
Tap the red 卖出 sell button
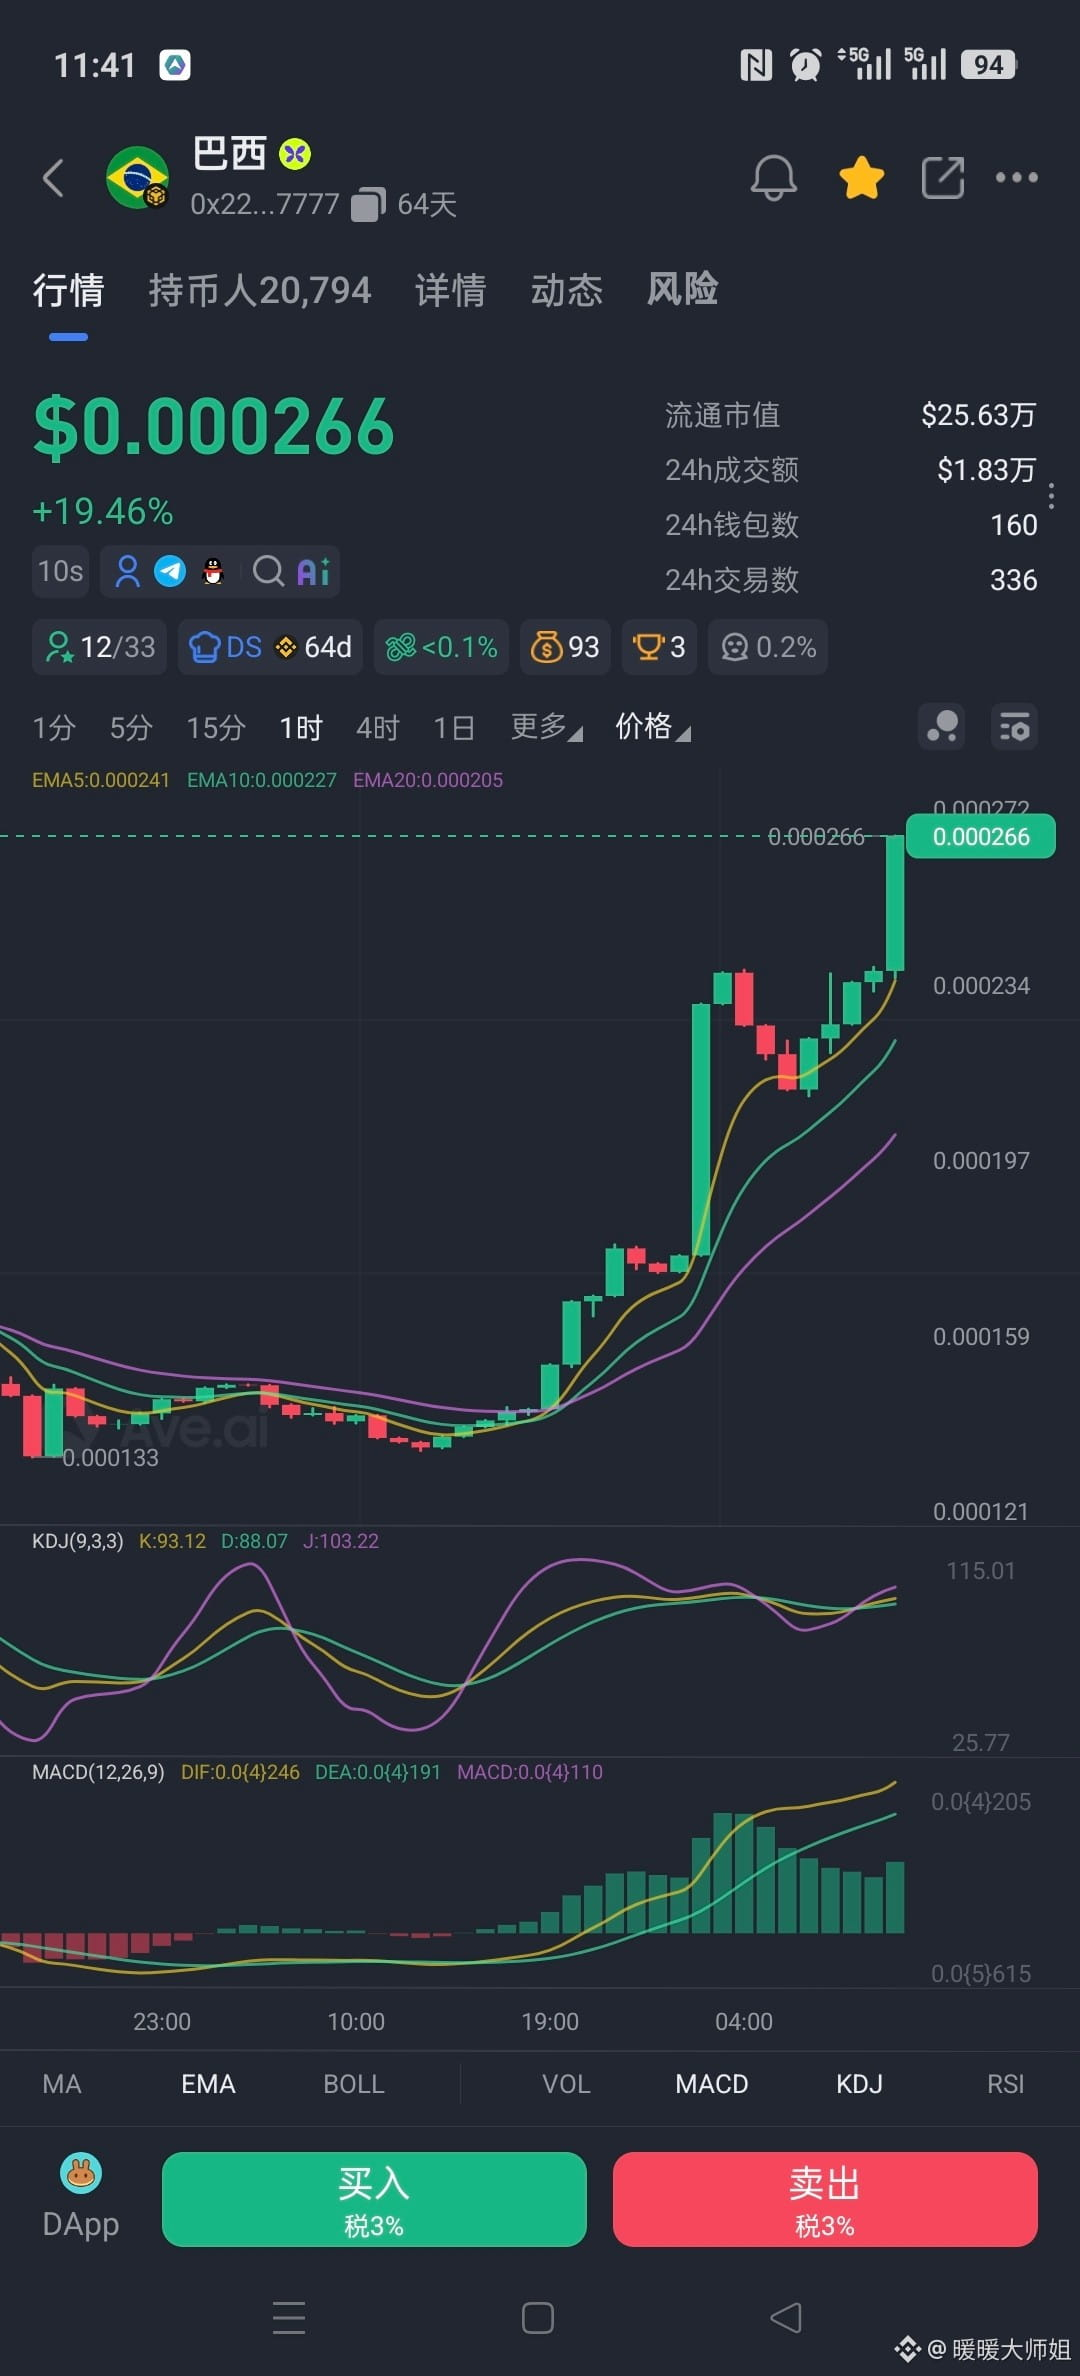click(x=825, y=2199)
